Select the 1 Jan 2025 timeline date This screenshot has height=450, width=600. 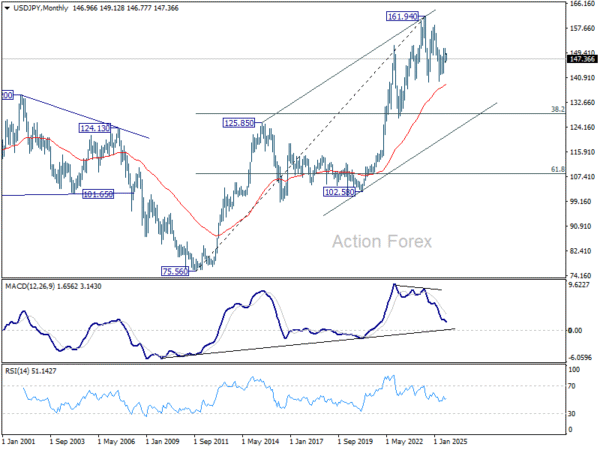pos(450,442)
